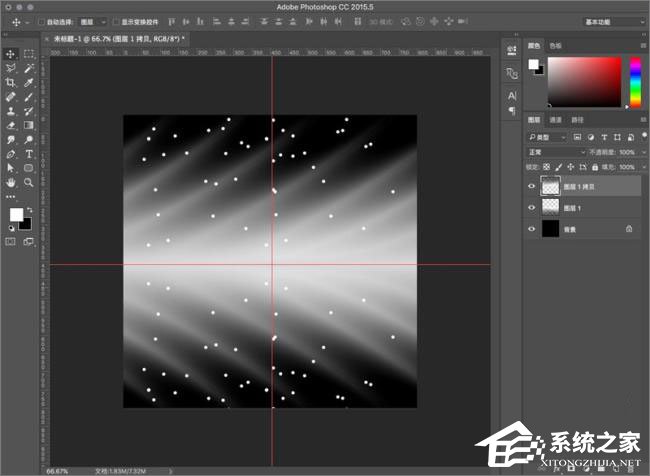
Task: Open the Color panel flyout menu
Action: tap(643, 46)
